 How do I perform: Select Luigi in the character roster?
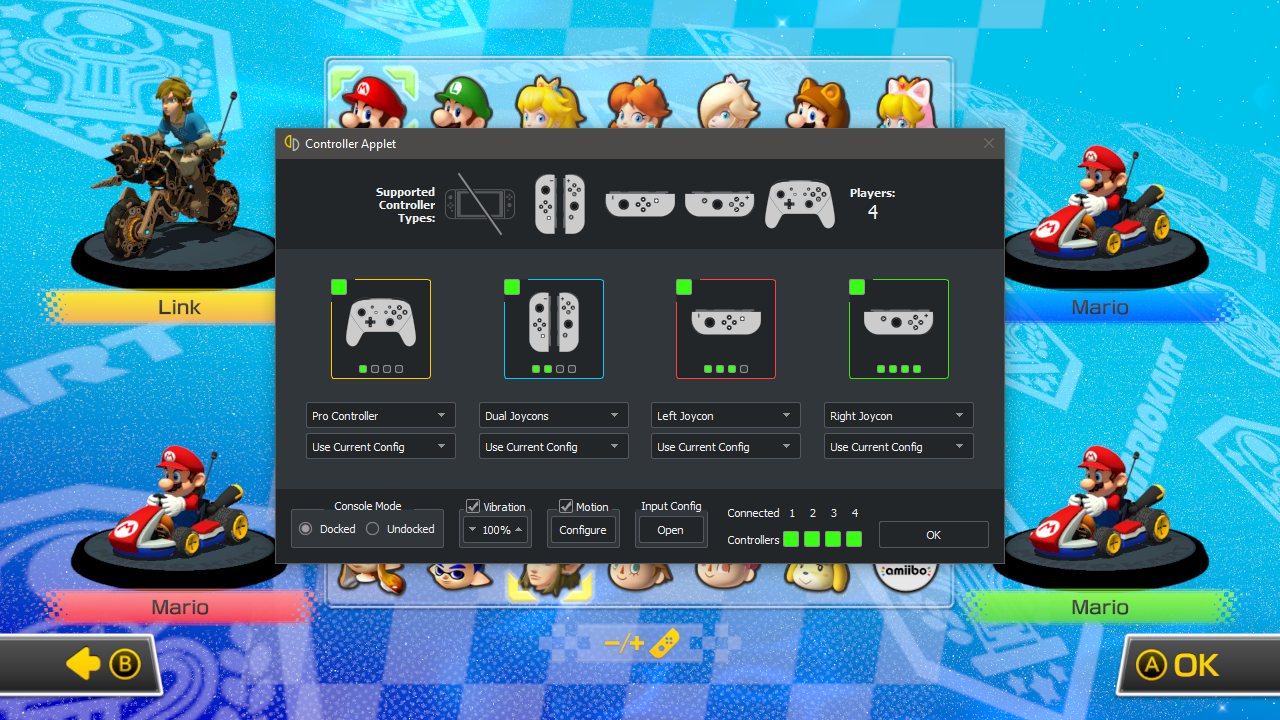click(462, 101)
